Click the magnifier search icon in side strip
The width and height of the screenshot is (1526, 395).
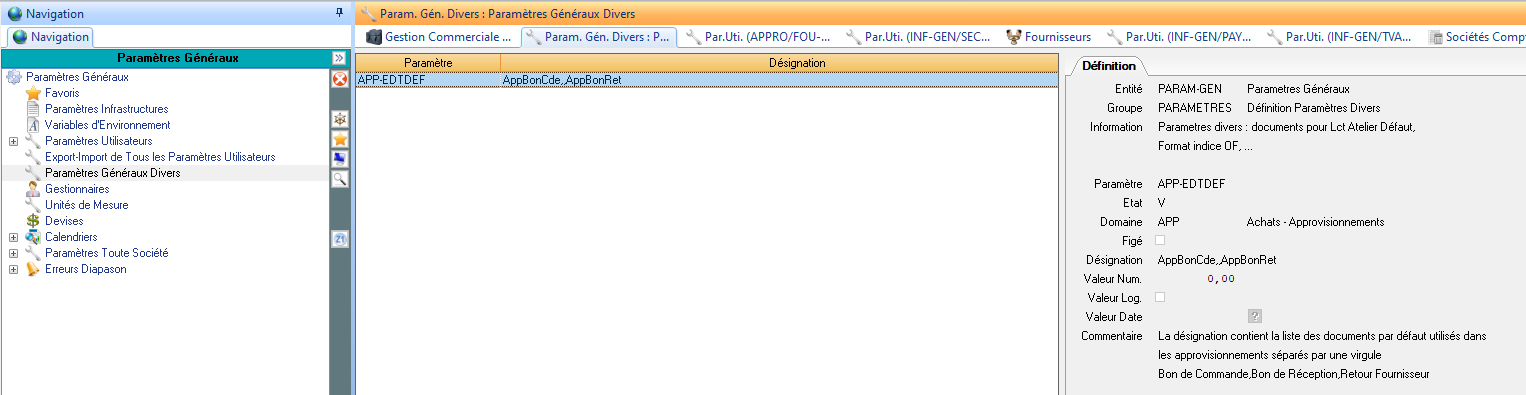click(x=340, y=179)
